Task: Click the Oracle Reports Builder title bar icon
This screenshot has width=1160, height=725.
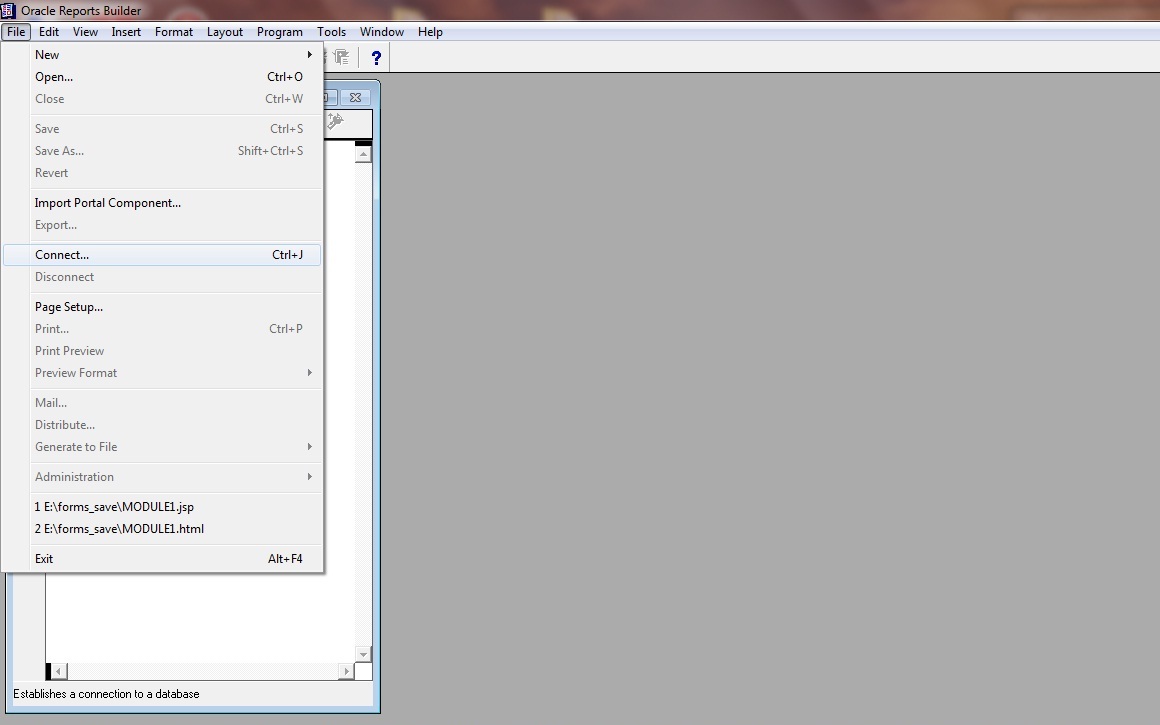Action: pos(8,10)
